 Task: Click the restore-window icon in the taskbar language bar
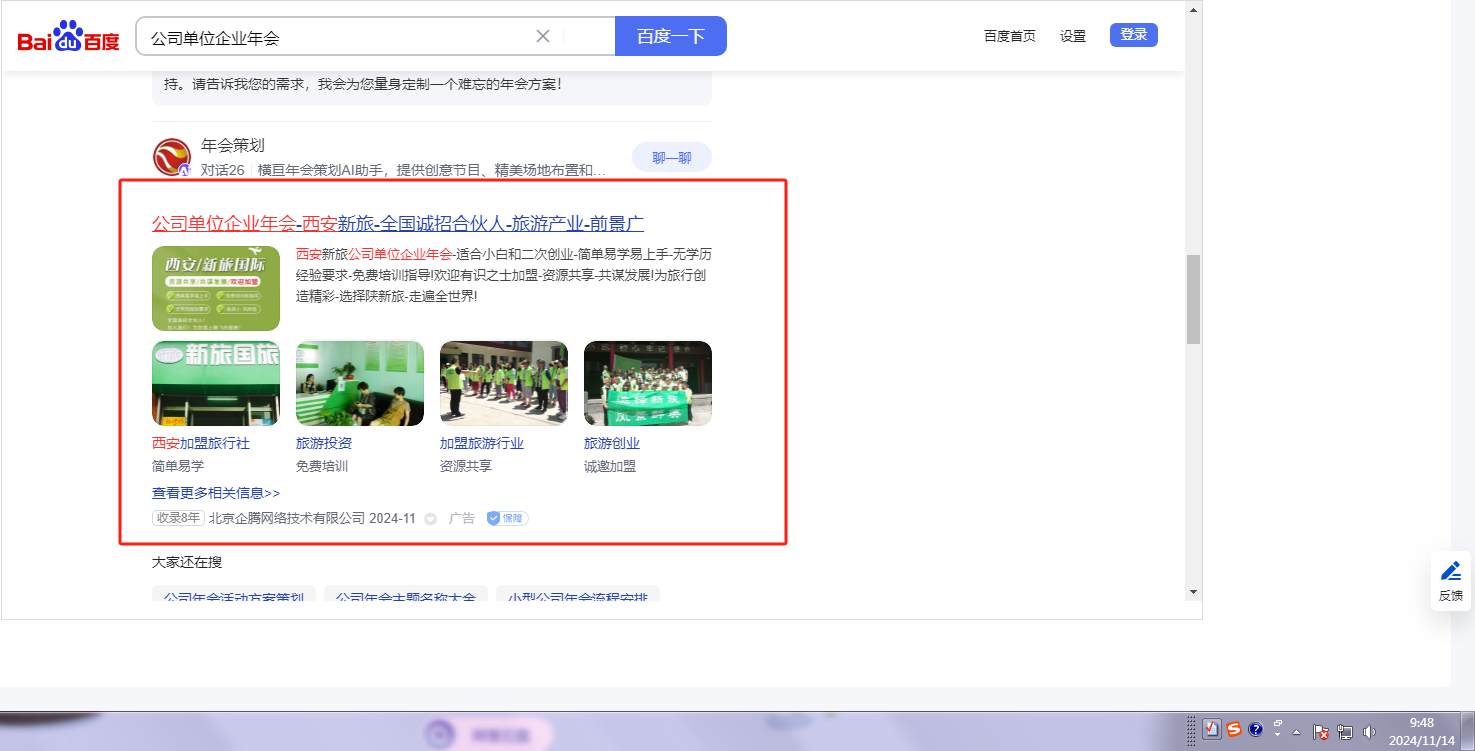pyautogui.click(x=1278, y=723)
